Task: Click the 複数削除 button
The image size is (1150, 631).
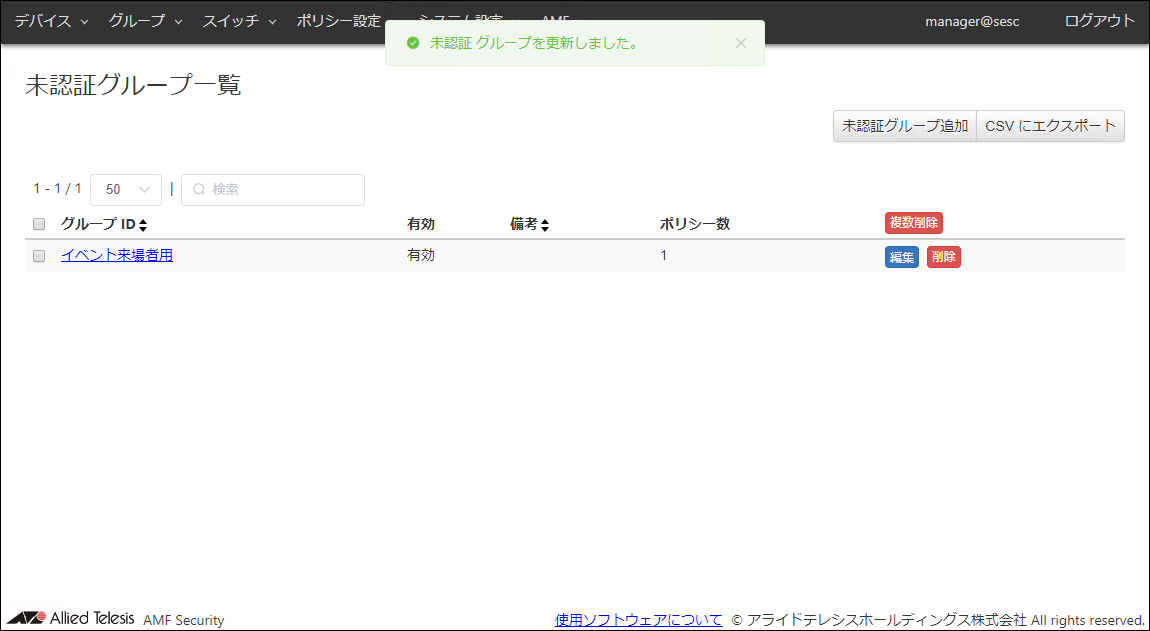Action: pyautogui.click(x=913, y=223)
